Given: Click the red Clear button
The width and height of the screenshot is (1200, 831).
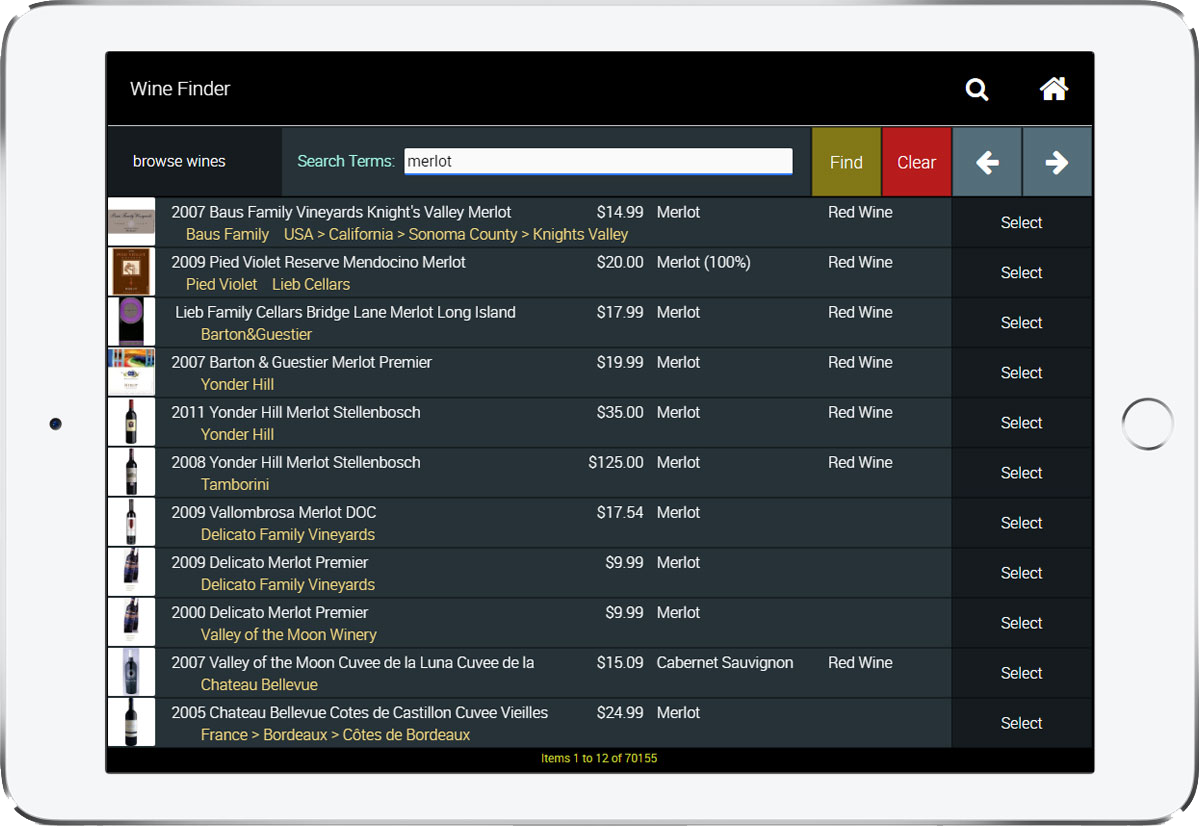Looking at the screenshot, I should pos(916,162).
